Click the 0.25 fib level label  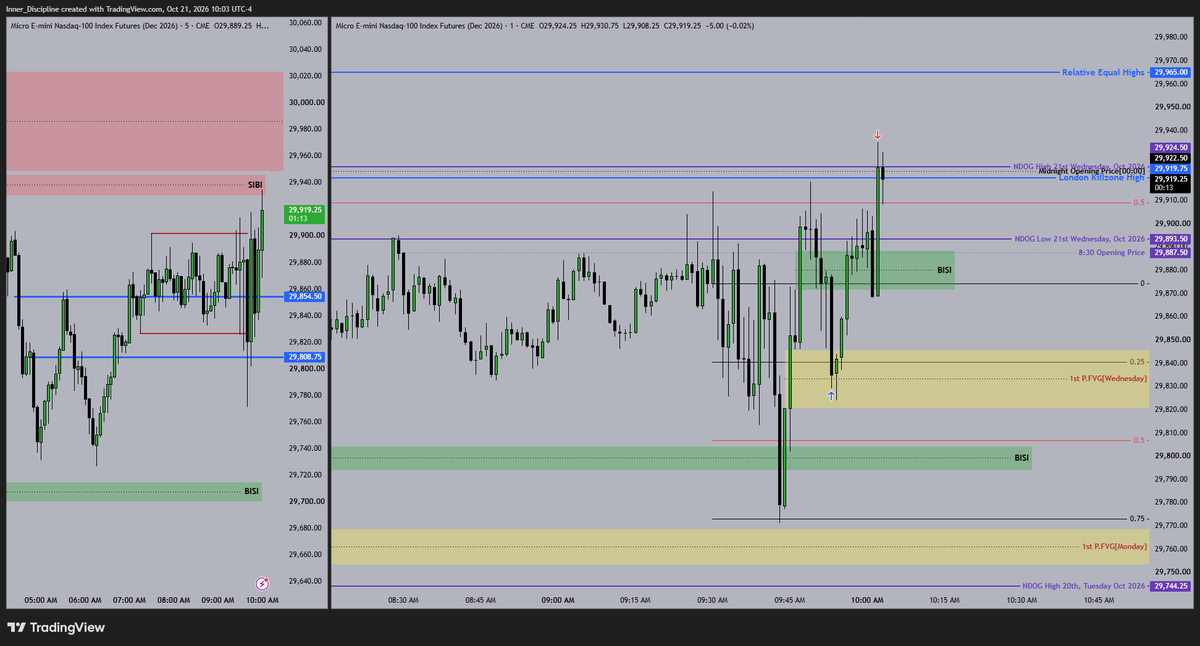tap(1138, 362)
